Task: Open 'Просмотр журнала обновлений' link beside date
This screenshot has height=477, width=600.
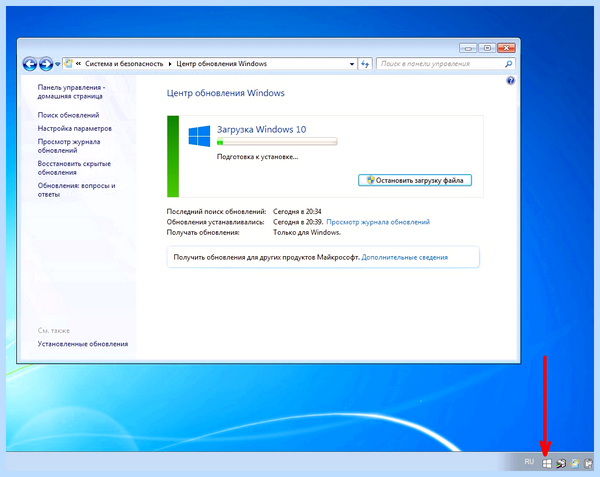Action: 378,222
